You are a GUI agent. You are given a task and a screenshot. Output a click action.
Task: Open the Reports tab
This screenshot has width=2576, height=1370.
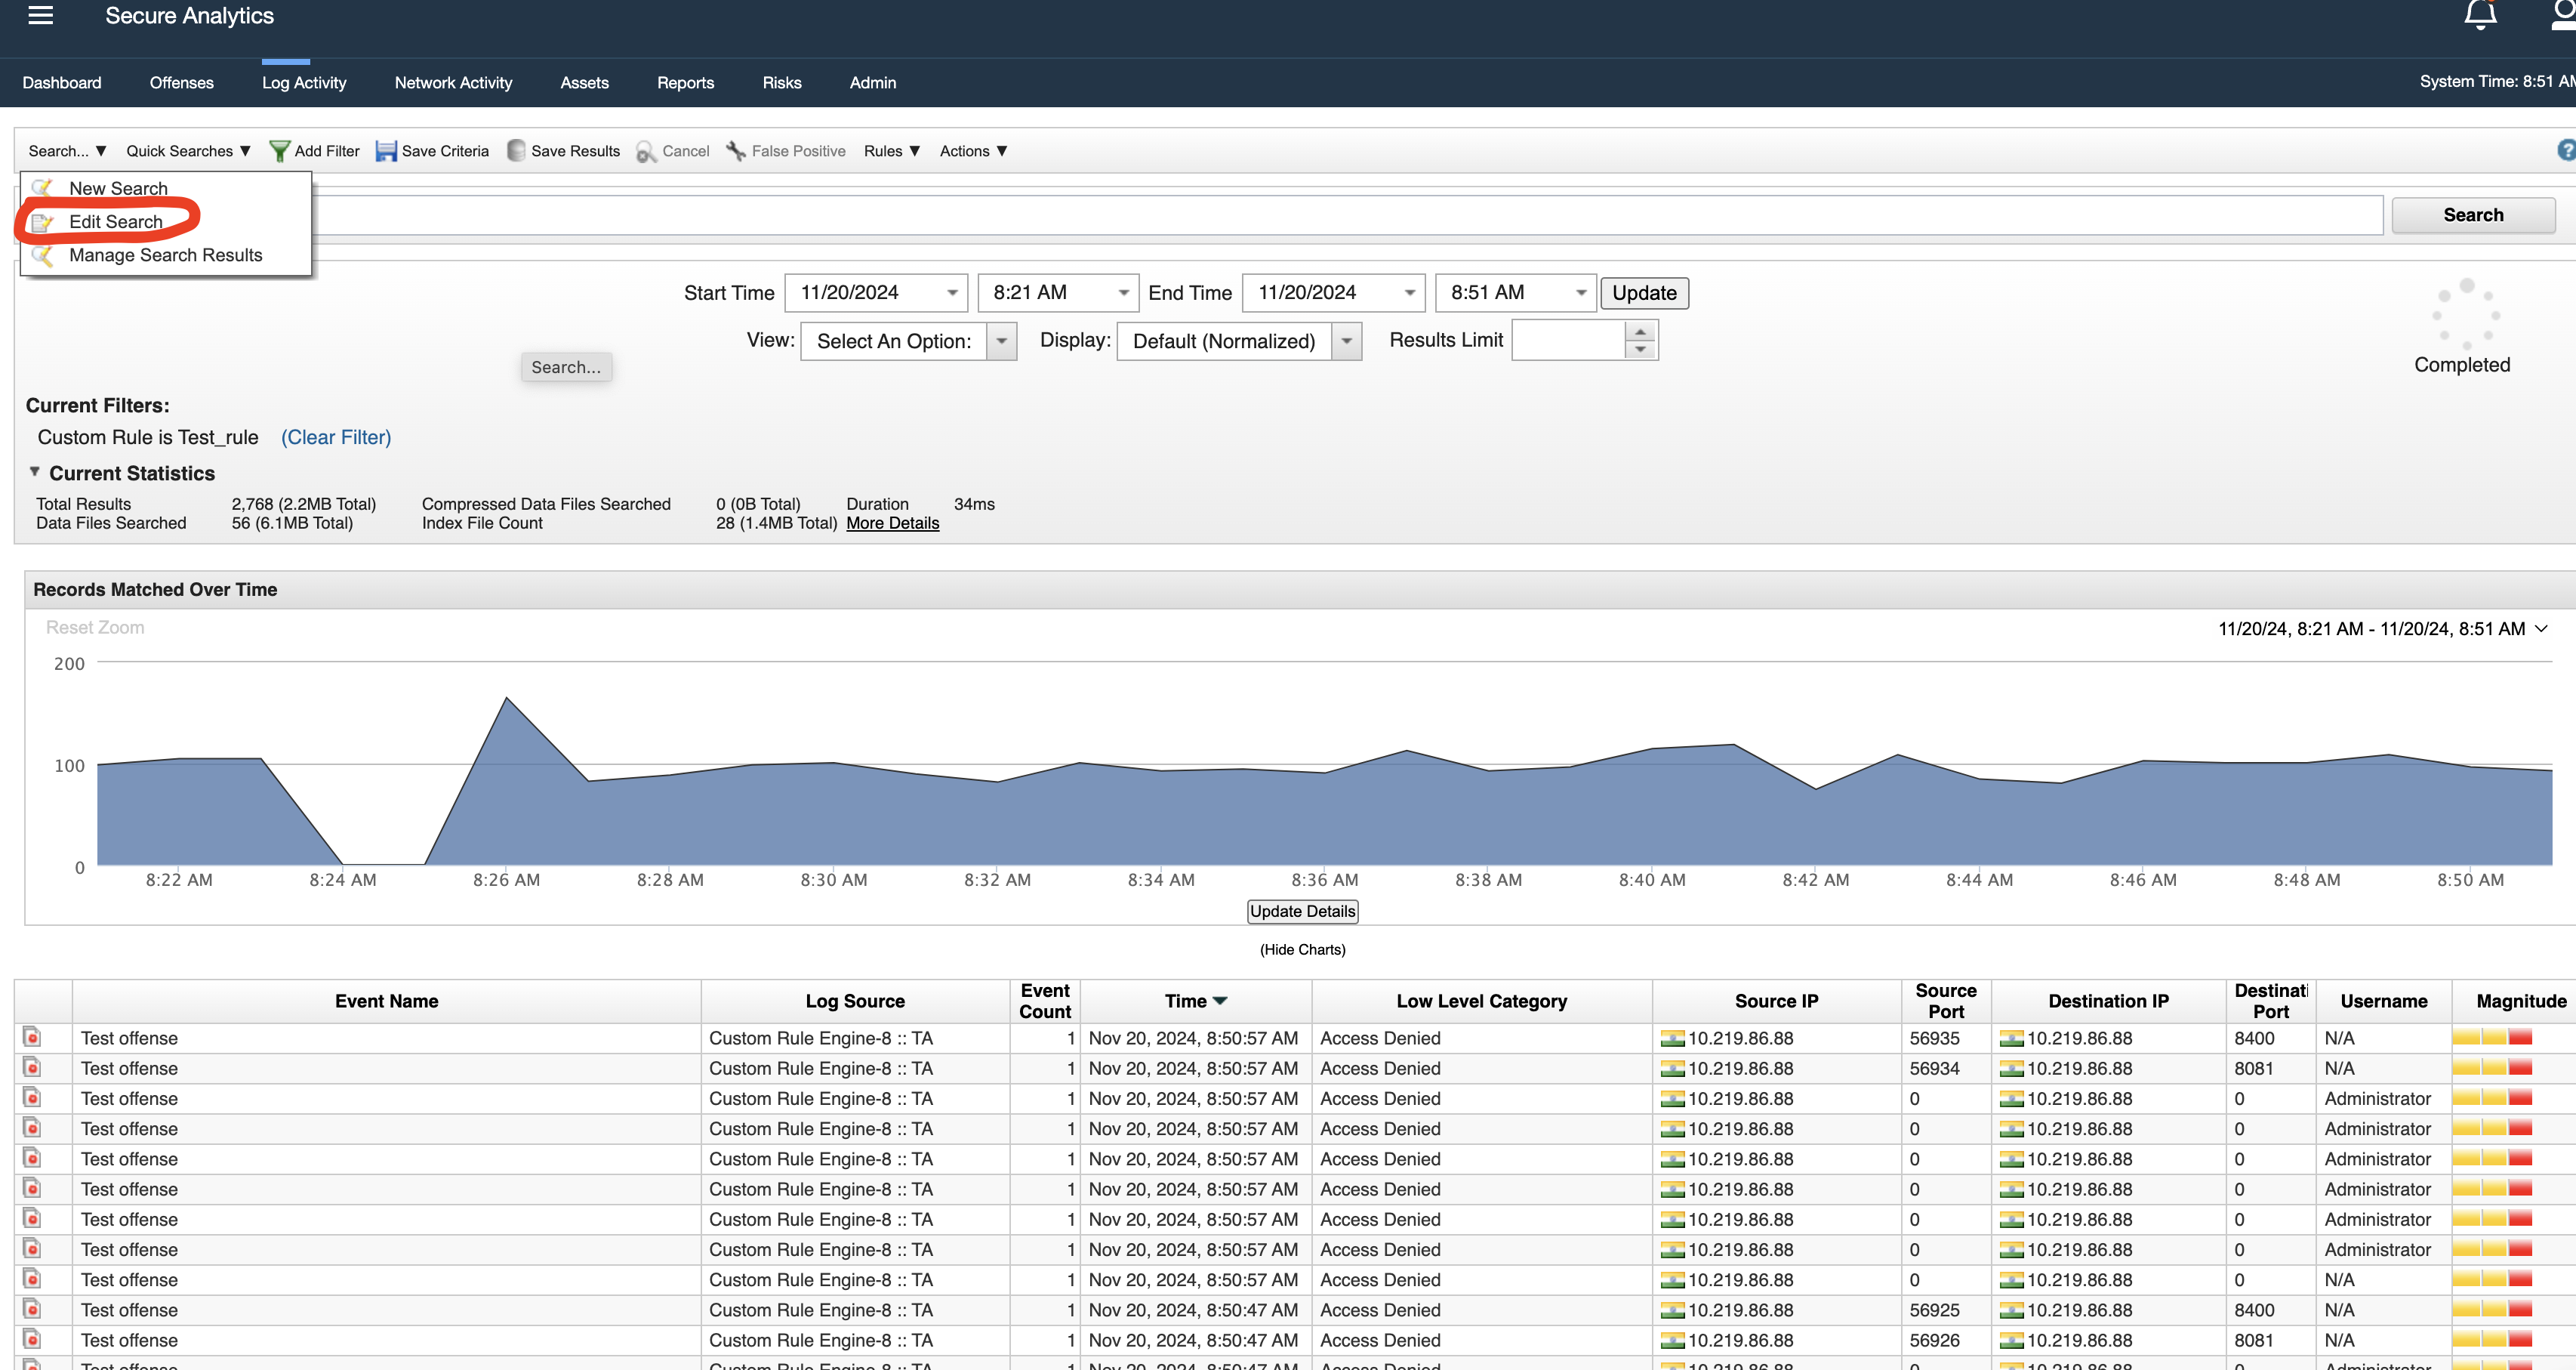pyautogui.click(x=685, y=83)
